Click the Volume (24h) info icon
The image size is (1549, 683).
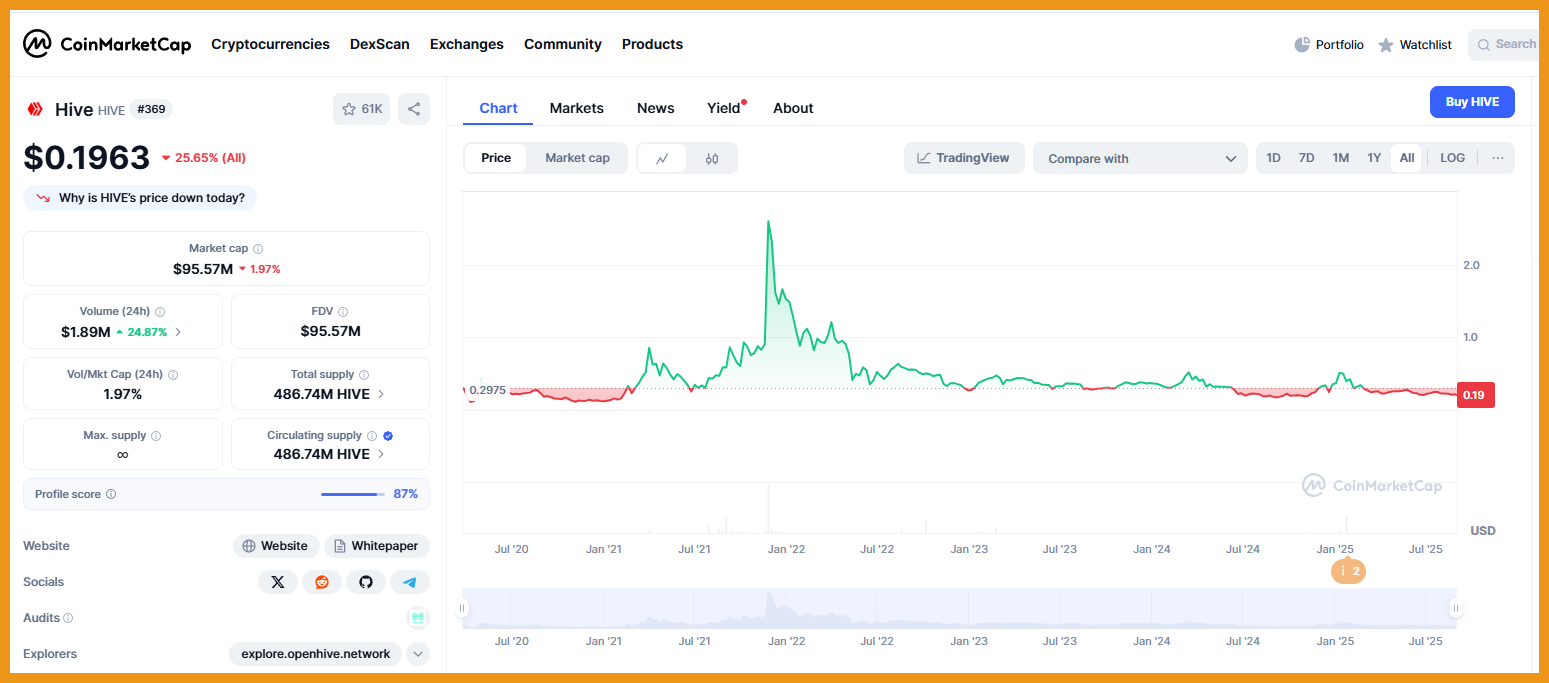click(x=160, y=311)
